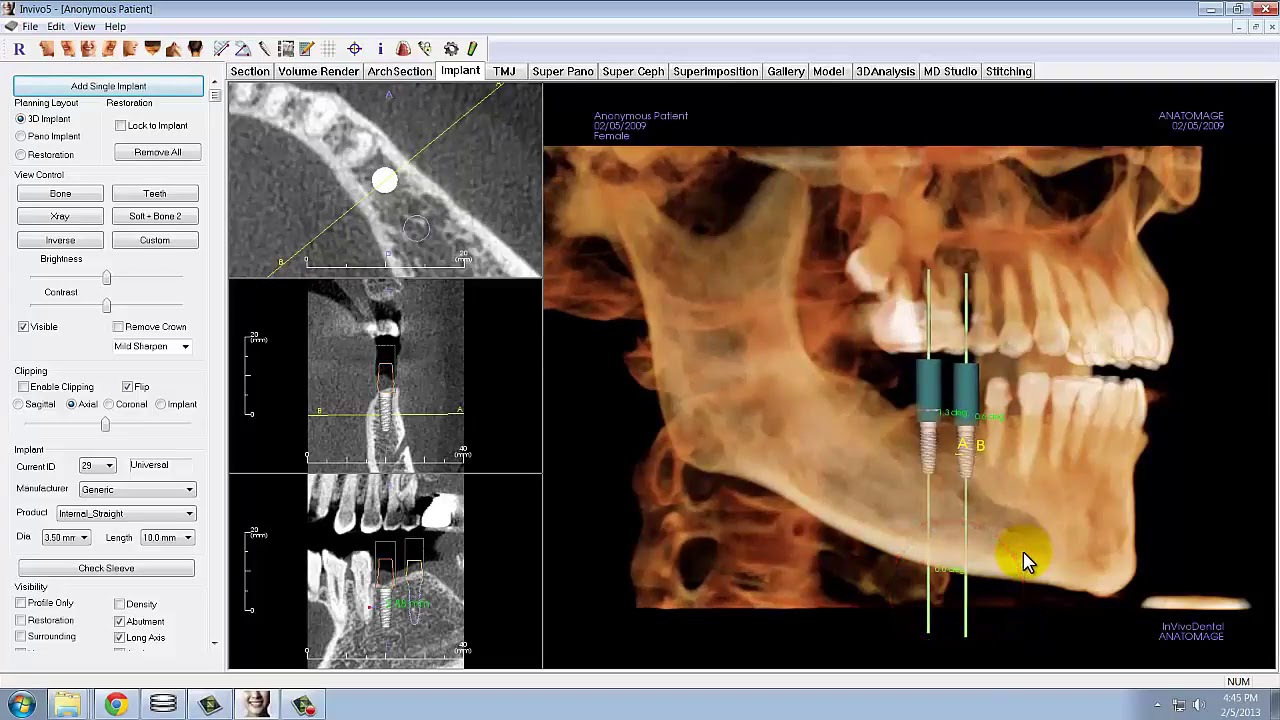Open the Edit menu
Viewport: 1280px width, 720px height.
(56, 27)
